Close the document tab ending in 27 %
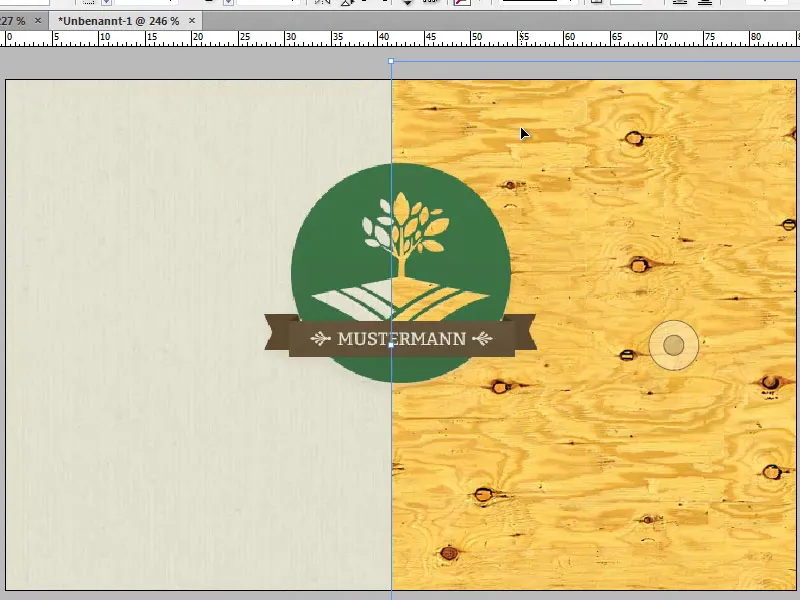 coord(38,21)
